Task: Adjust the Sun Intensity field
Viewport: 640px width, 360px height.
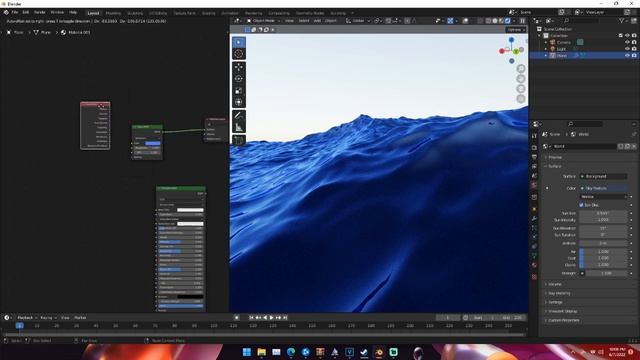Action: (603, 220)
